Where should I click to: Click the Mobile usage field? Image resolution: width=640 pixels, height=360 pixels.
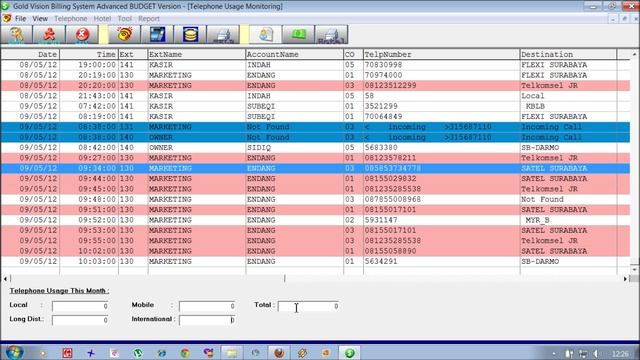click(x=207, y=306)
